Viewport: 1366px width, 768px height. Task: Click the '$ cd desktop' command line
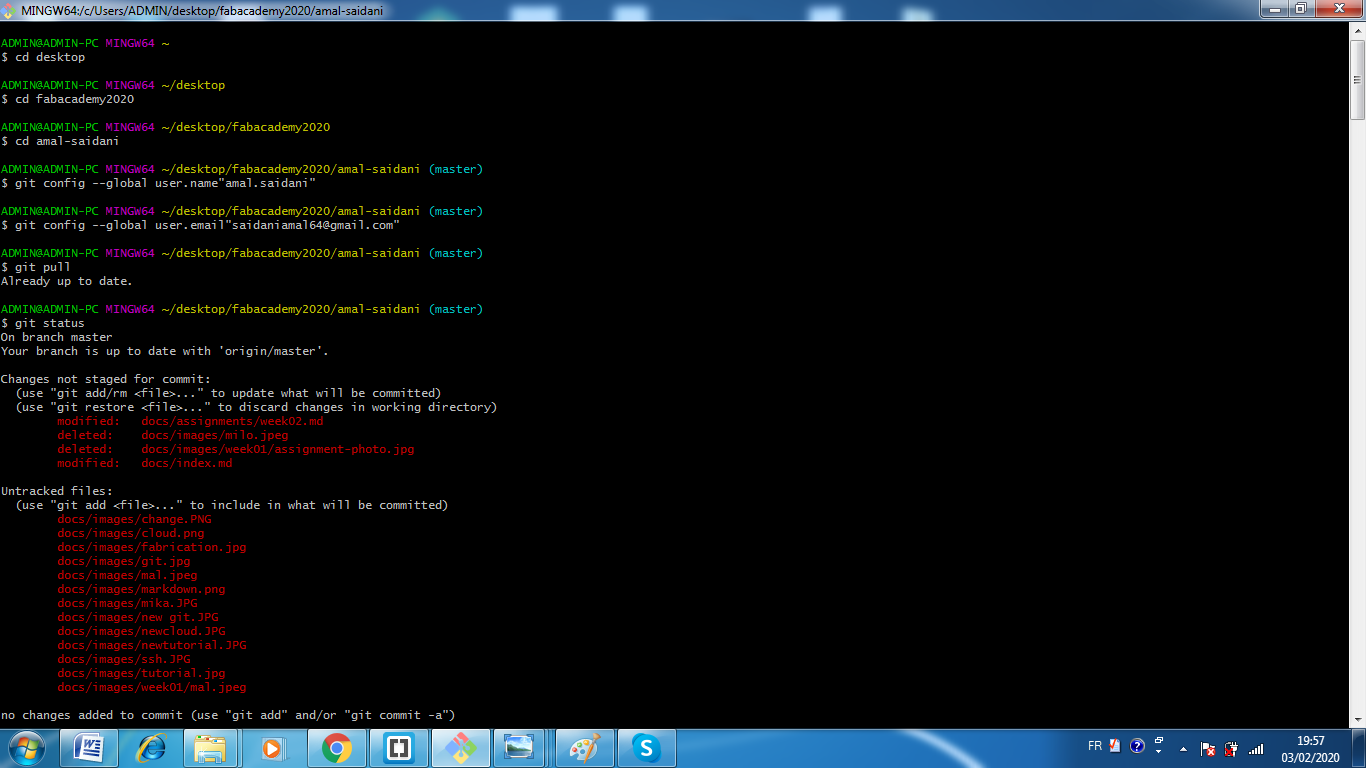pyautogui.click(x=43, y=57)
